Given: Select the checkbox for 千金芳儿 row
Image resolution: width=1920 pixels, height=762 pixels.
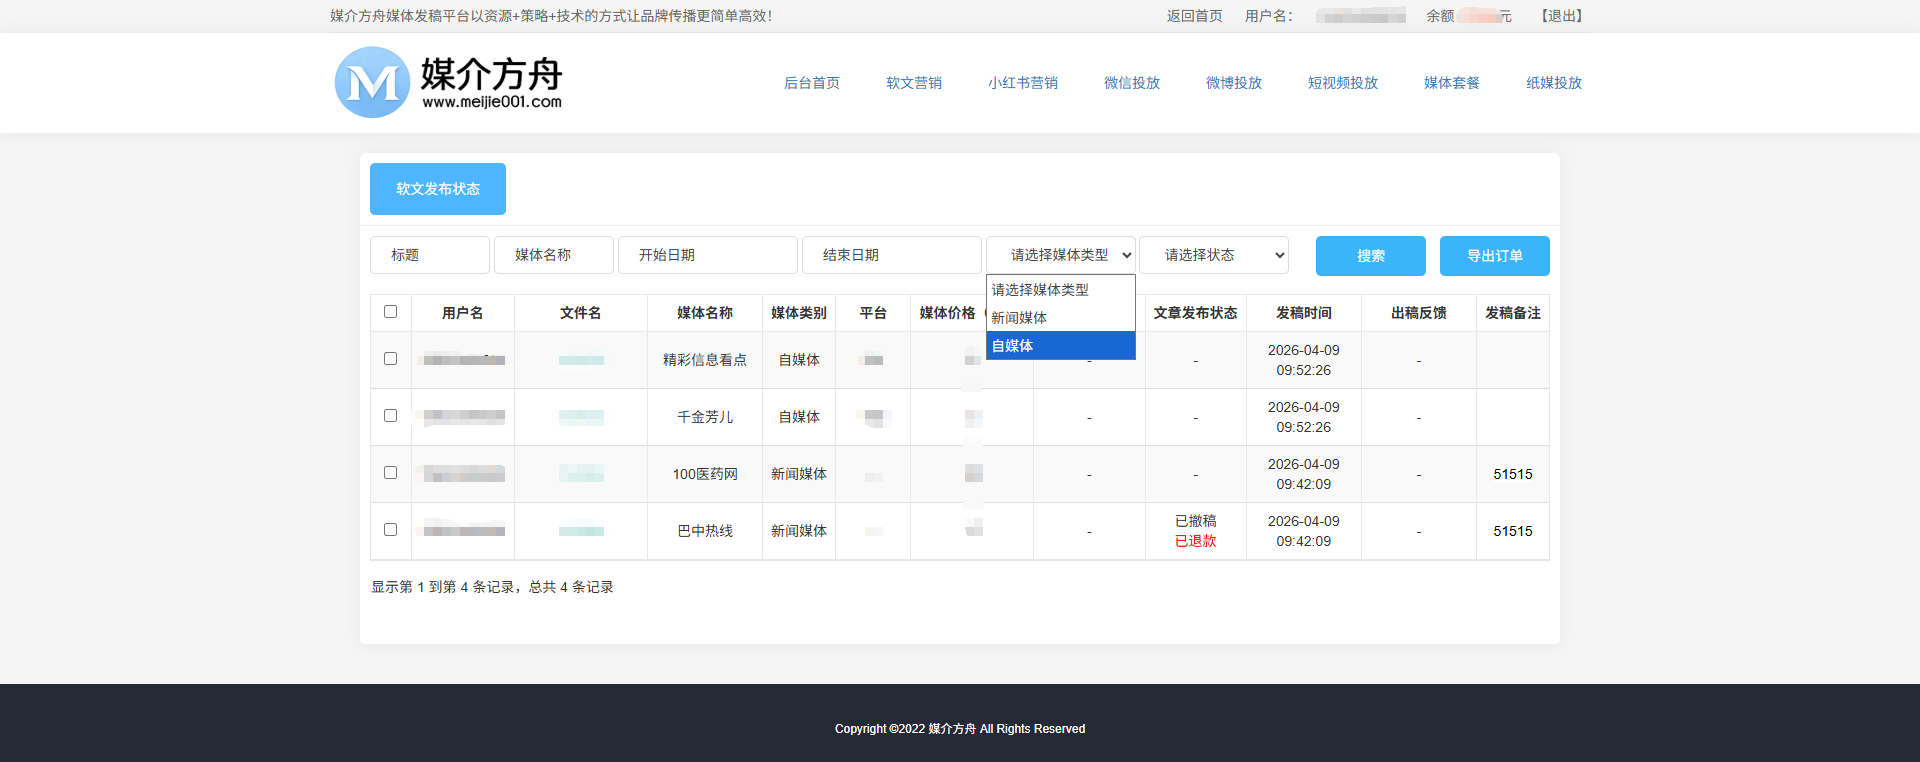Looking at the screenshot, I should 390,416.
